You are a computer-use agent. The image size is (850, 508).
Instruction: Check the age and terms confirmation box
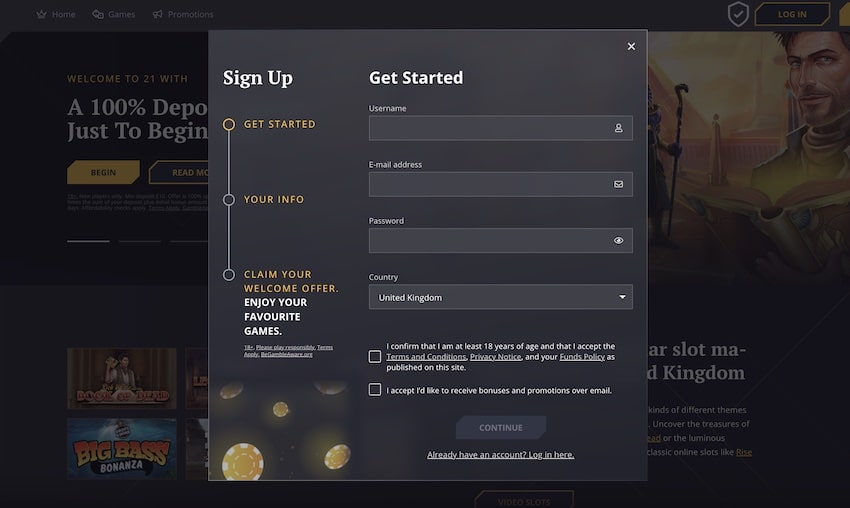(x=375, y=356)
